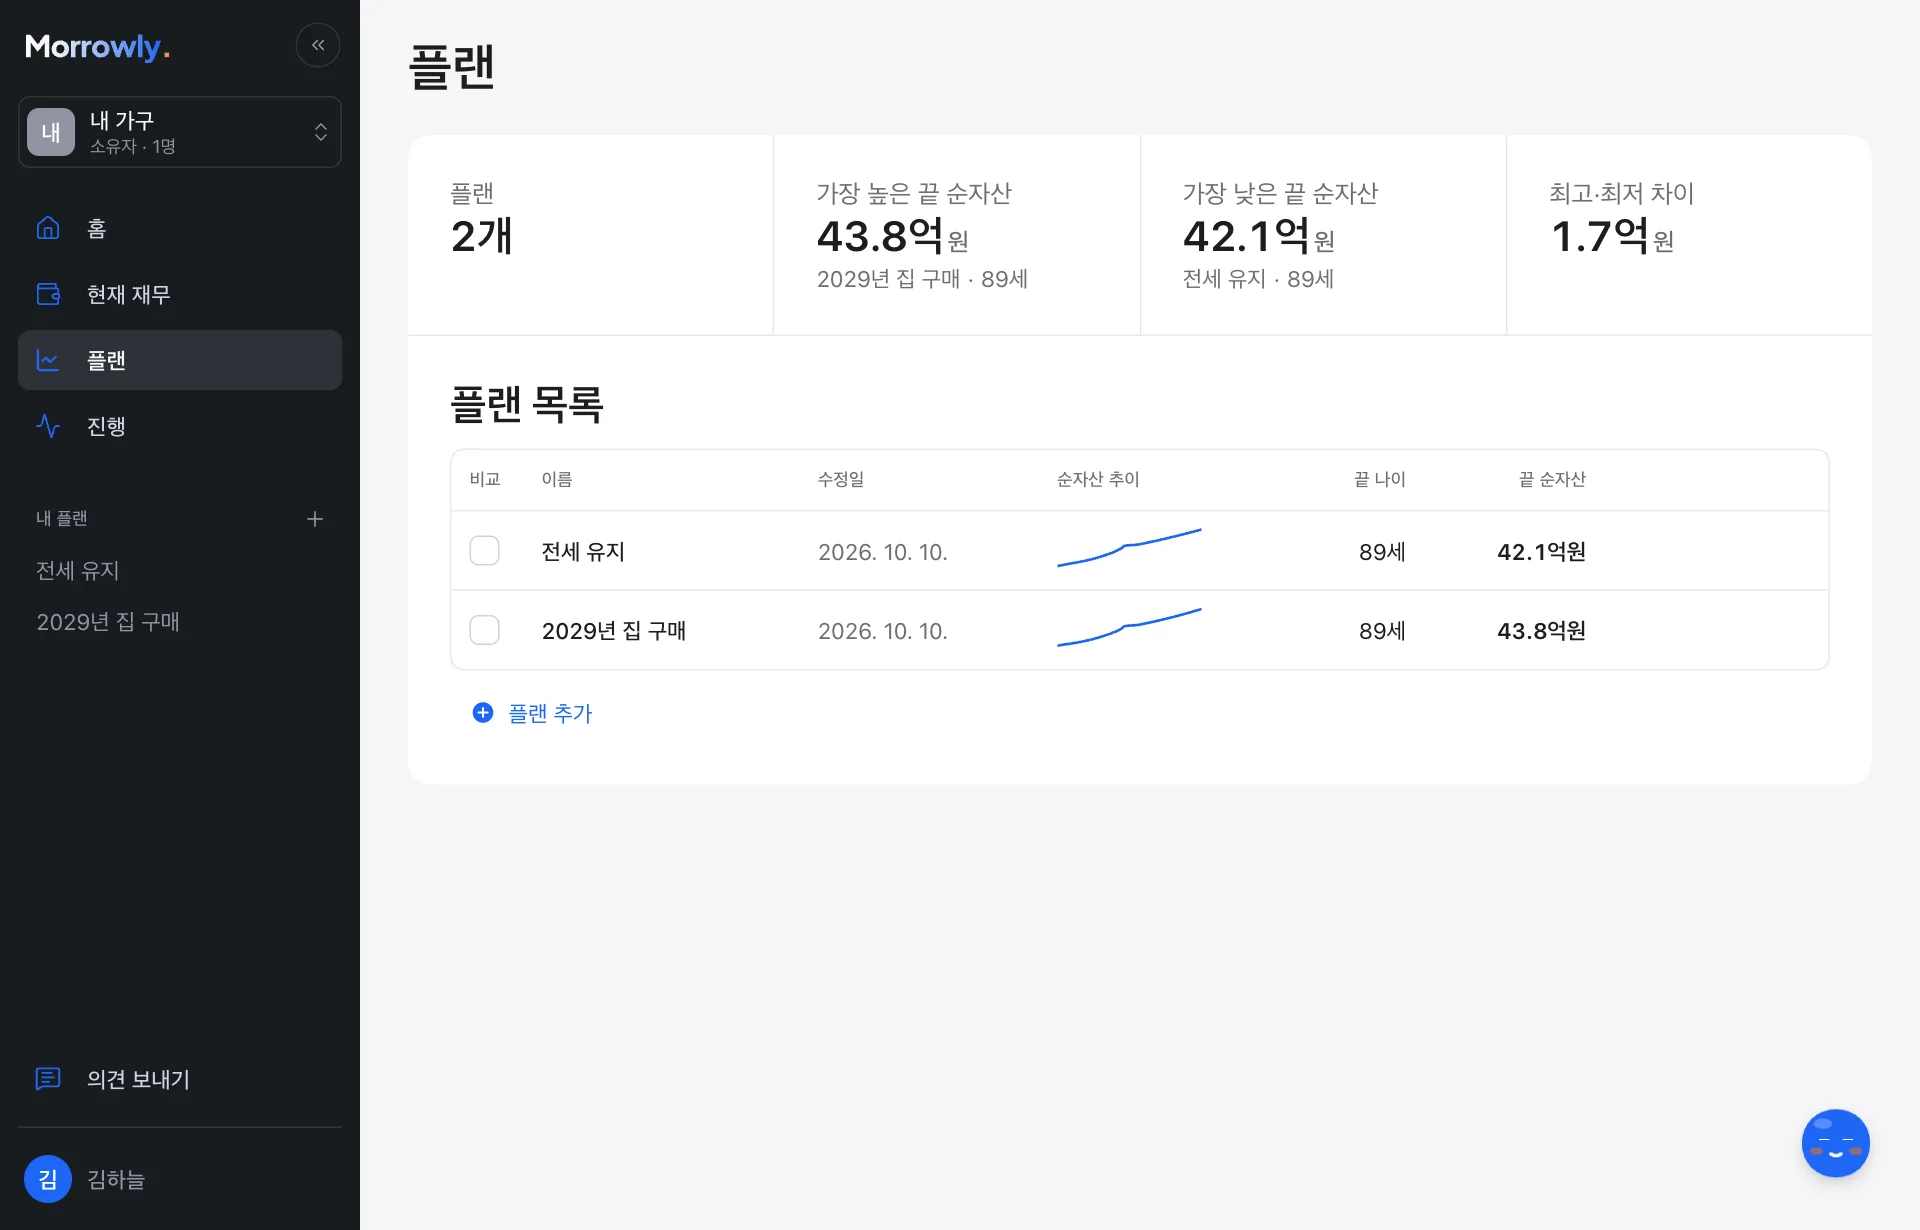The width and height of the screenshot is (1920, 1230).
Task: Click the 내 household avatar badge
Action: click(51, 132)
